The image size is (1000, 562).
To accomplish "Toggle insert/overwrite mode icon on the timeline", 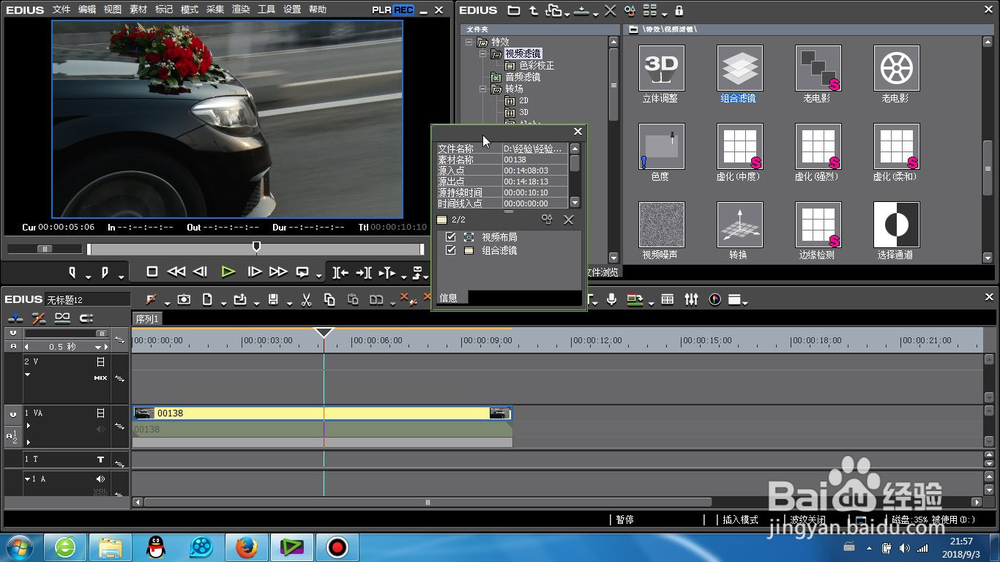I will click(15, 318).
